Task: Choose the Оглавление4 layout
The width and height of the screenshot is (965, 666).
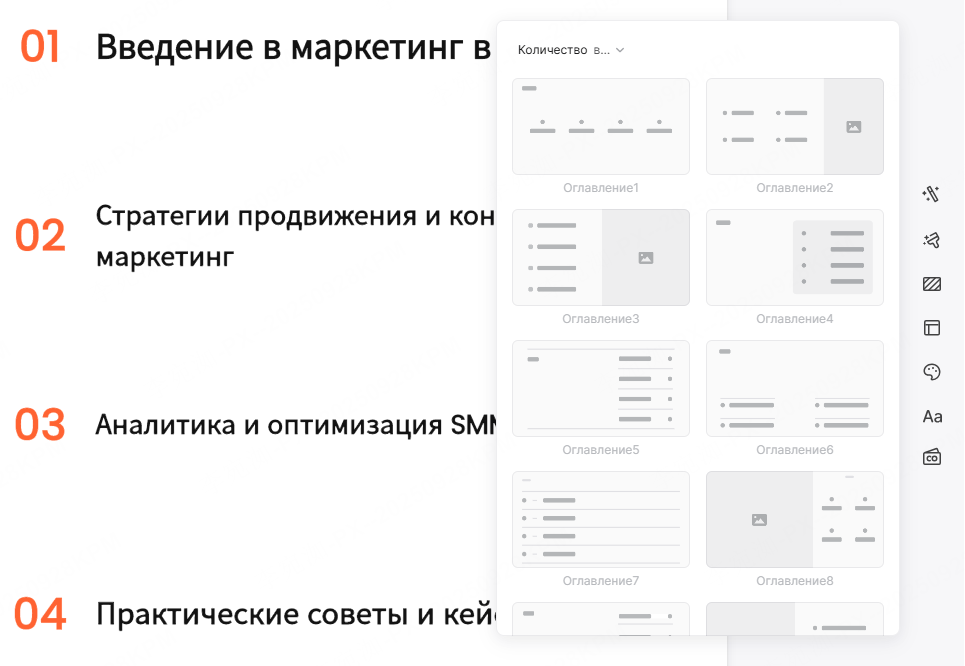Action: (794, 257)
